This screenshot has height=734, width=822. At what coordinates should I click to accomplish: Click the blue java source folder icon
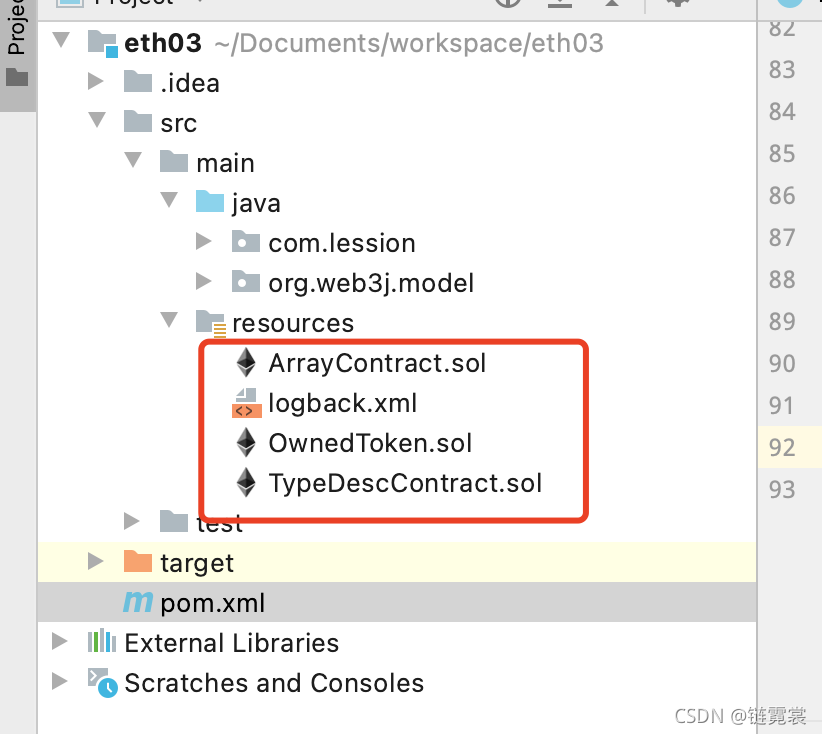(210, 201)
